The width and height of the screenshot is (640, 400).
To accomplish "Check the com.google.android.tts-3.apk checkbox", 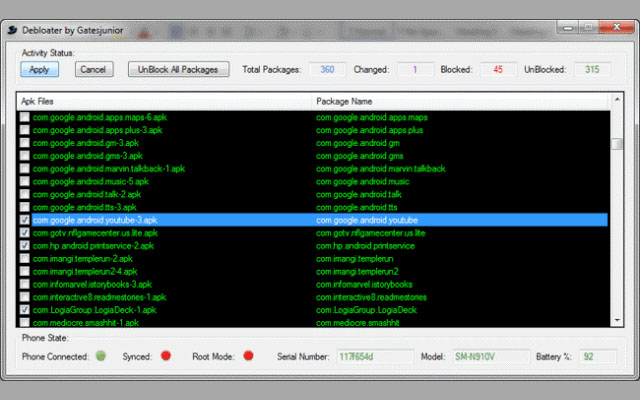I will [x=24, y=207].
